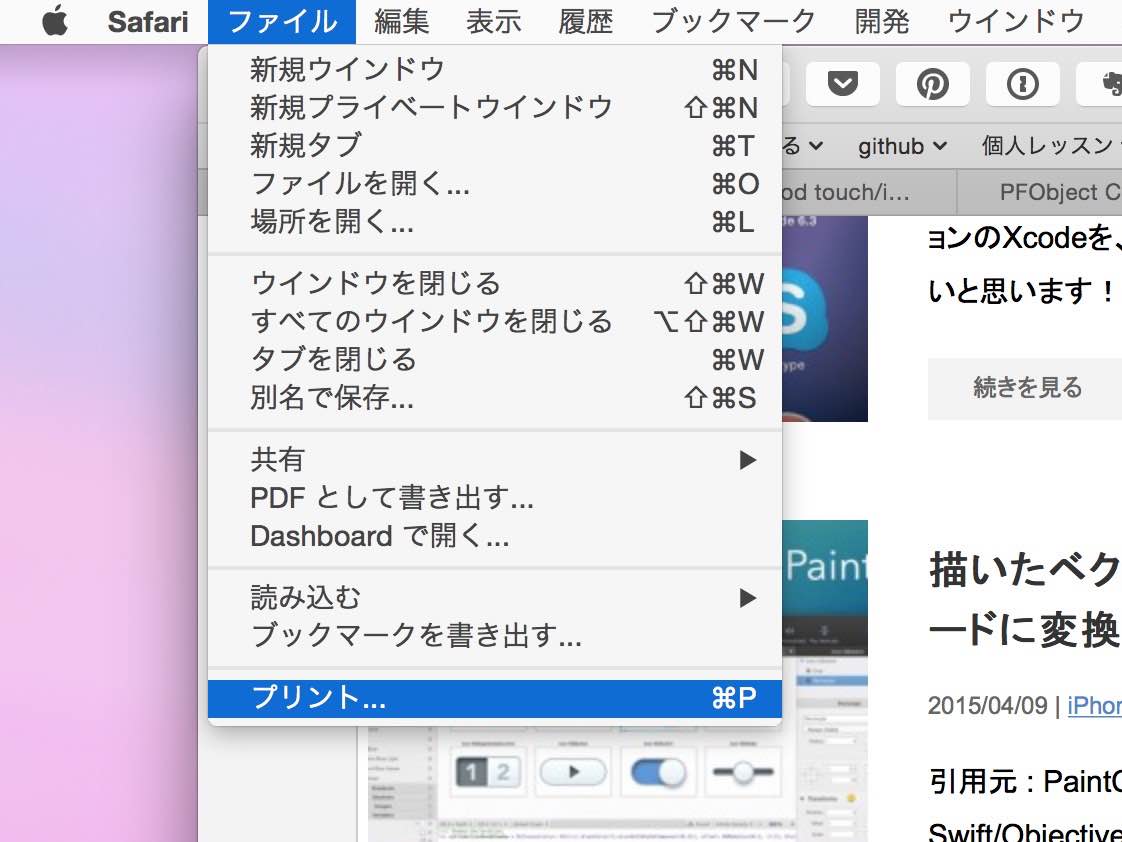Switch to the od touch/i… tab

click(x=869, y=192)
